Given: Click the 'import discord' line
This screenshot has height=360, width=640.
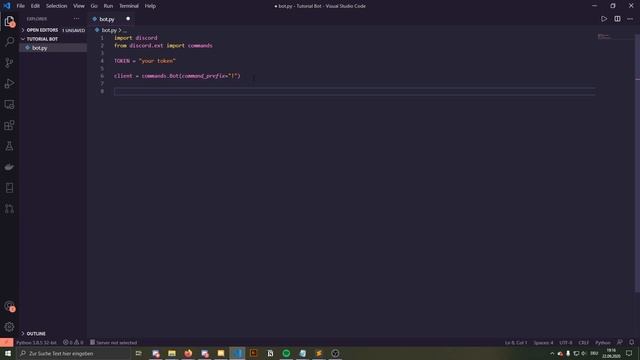Looking at the screenshot, I should (x=136, y=38).
